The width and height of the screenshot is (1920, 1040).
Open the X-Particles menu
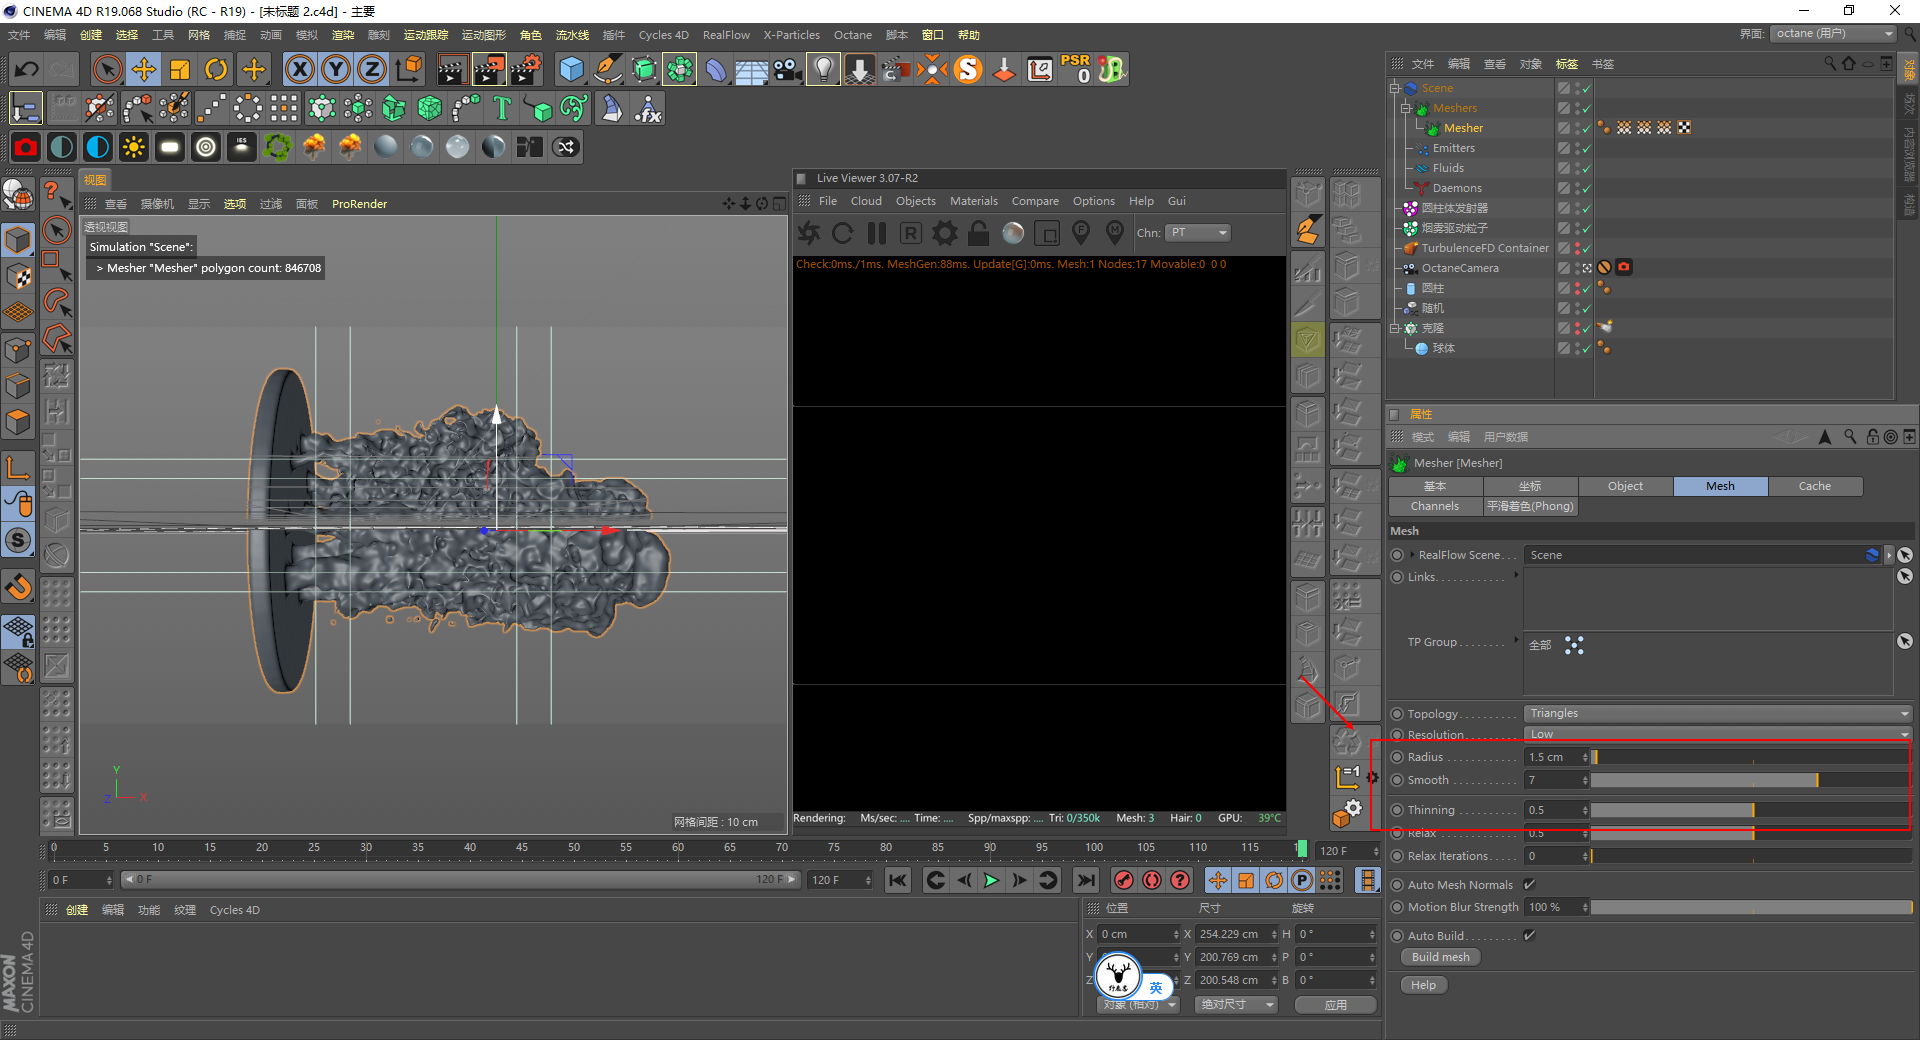tap(792, 35)
